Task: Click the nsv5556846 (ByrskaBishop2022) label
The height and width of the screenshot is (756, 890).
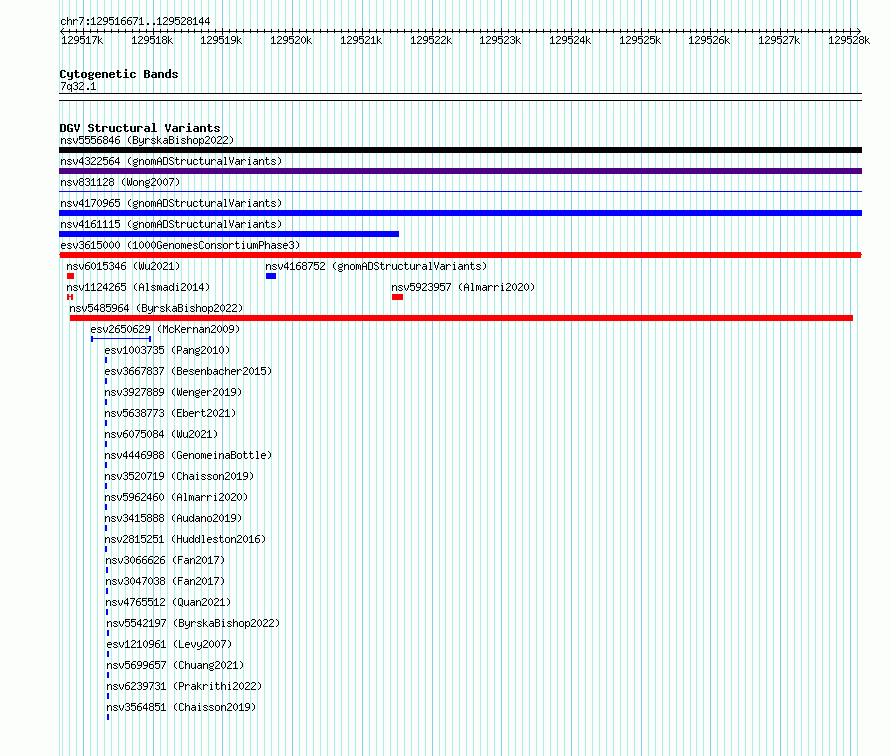Action: pos(147,140)
